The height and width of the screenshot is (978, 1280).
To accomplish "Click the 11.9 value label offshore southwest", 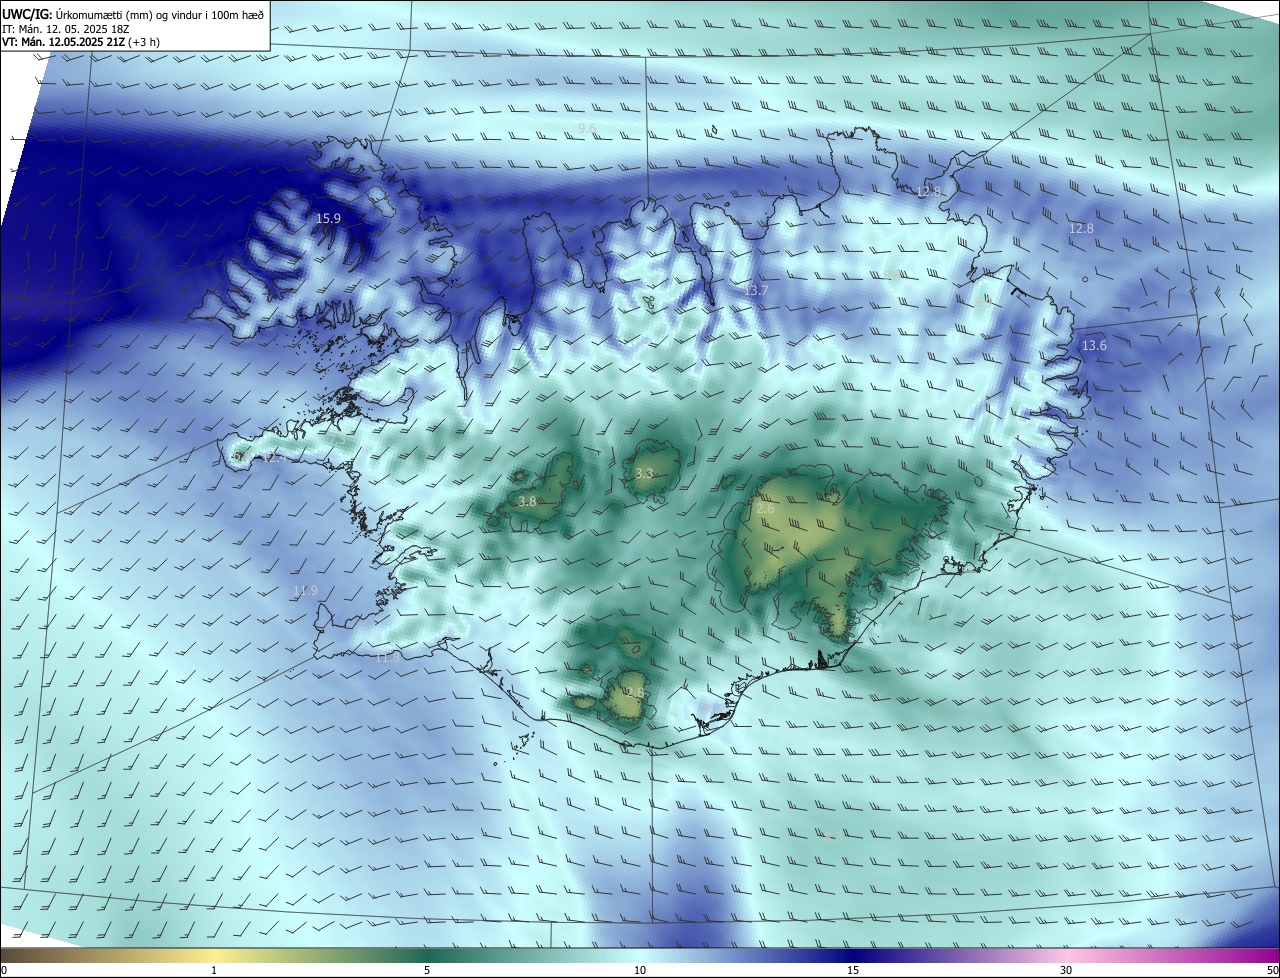I will [x=305, y=591].
